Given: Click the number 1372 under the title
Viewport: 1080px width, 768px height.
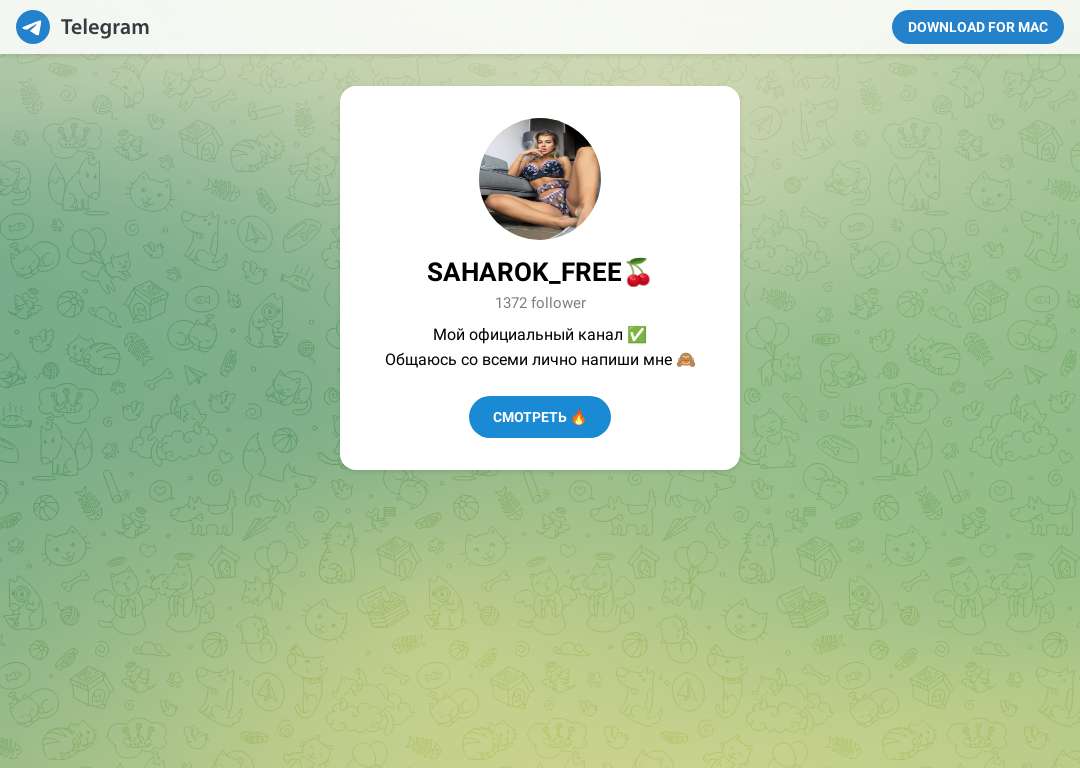Looking at the screenshot, I should tap(511, 303).
